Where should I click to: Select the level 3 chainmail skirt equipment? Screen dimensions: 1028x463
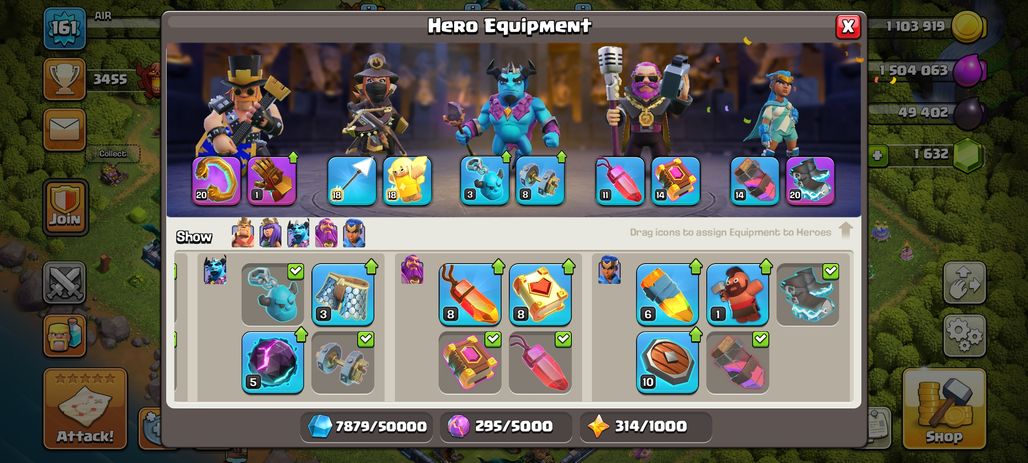tap(343, 295)
